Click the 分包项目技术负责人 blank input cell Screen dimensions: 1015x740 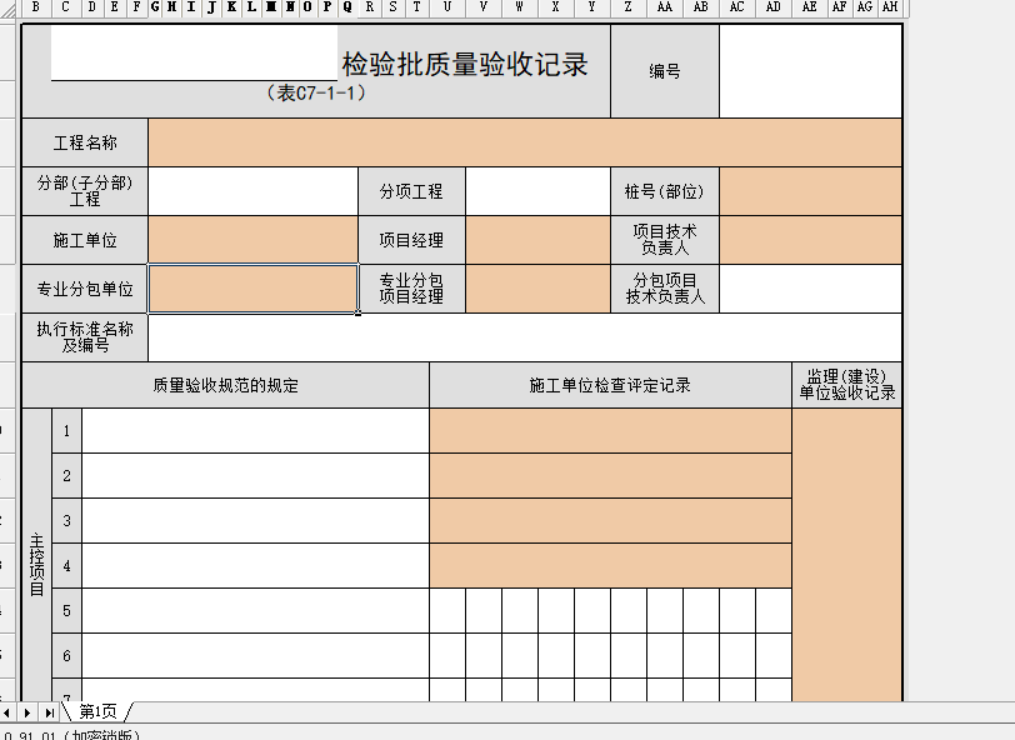tap(810, 289)
